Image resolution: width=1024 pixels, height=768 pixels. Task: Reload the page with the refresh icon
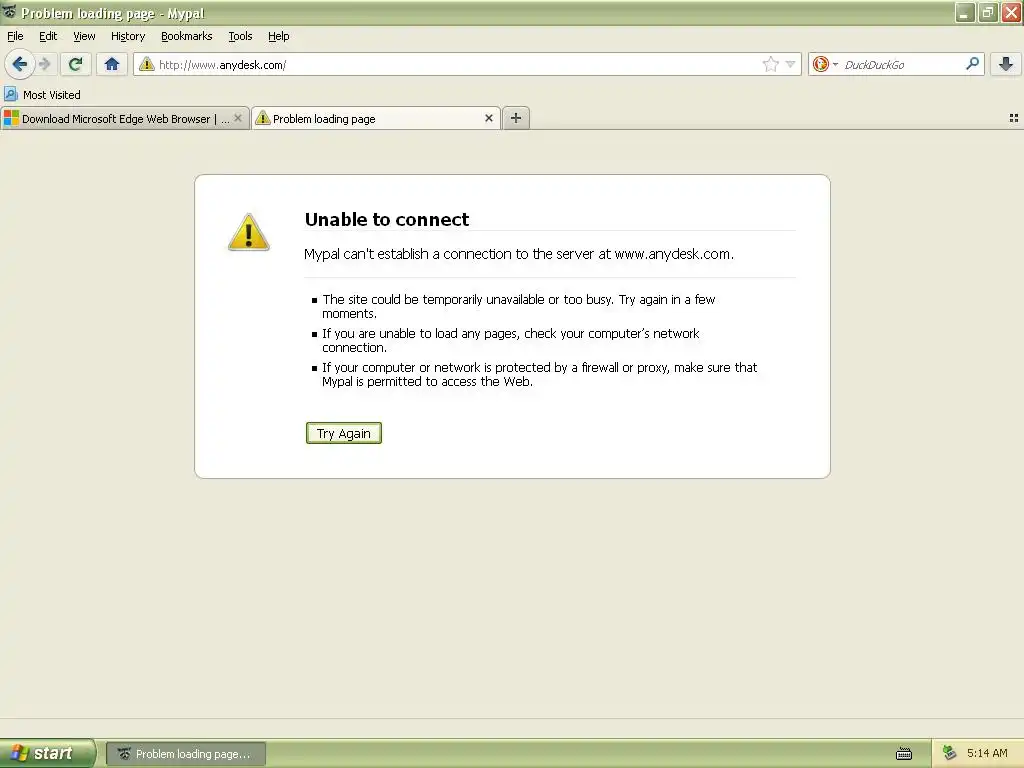[x=75, y=64]
